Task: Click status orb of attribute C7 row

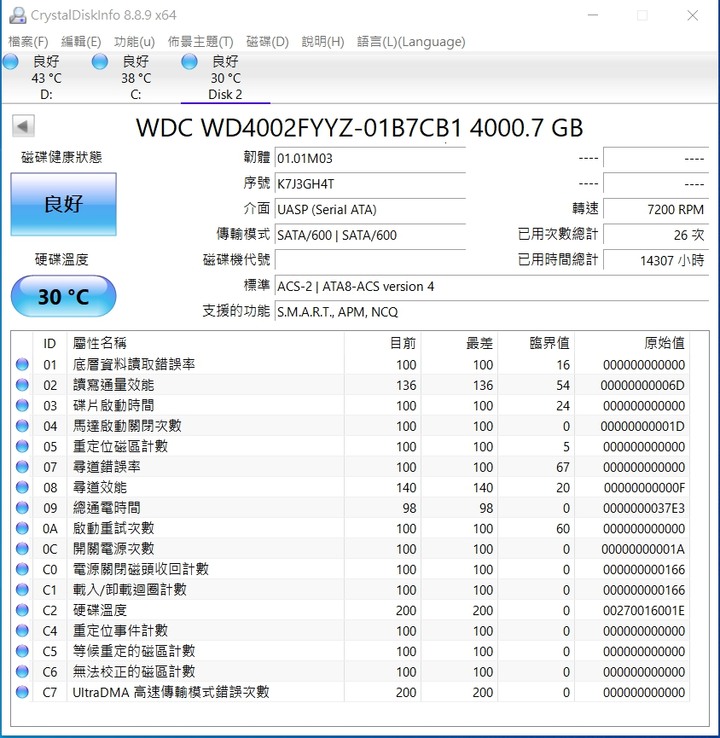Action: click(x=22, y=692)
